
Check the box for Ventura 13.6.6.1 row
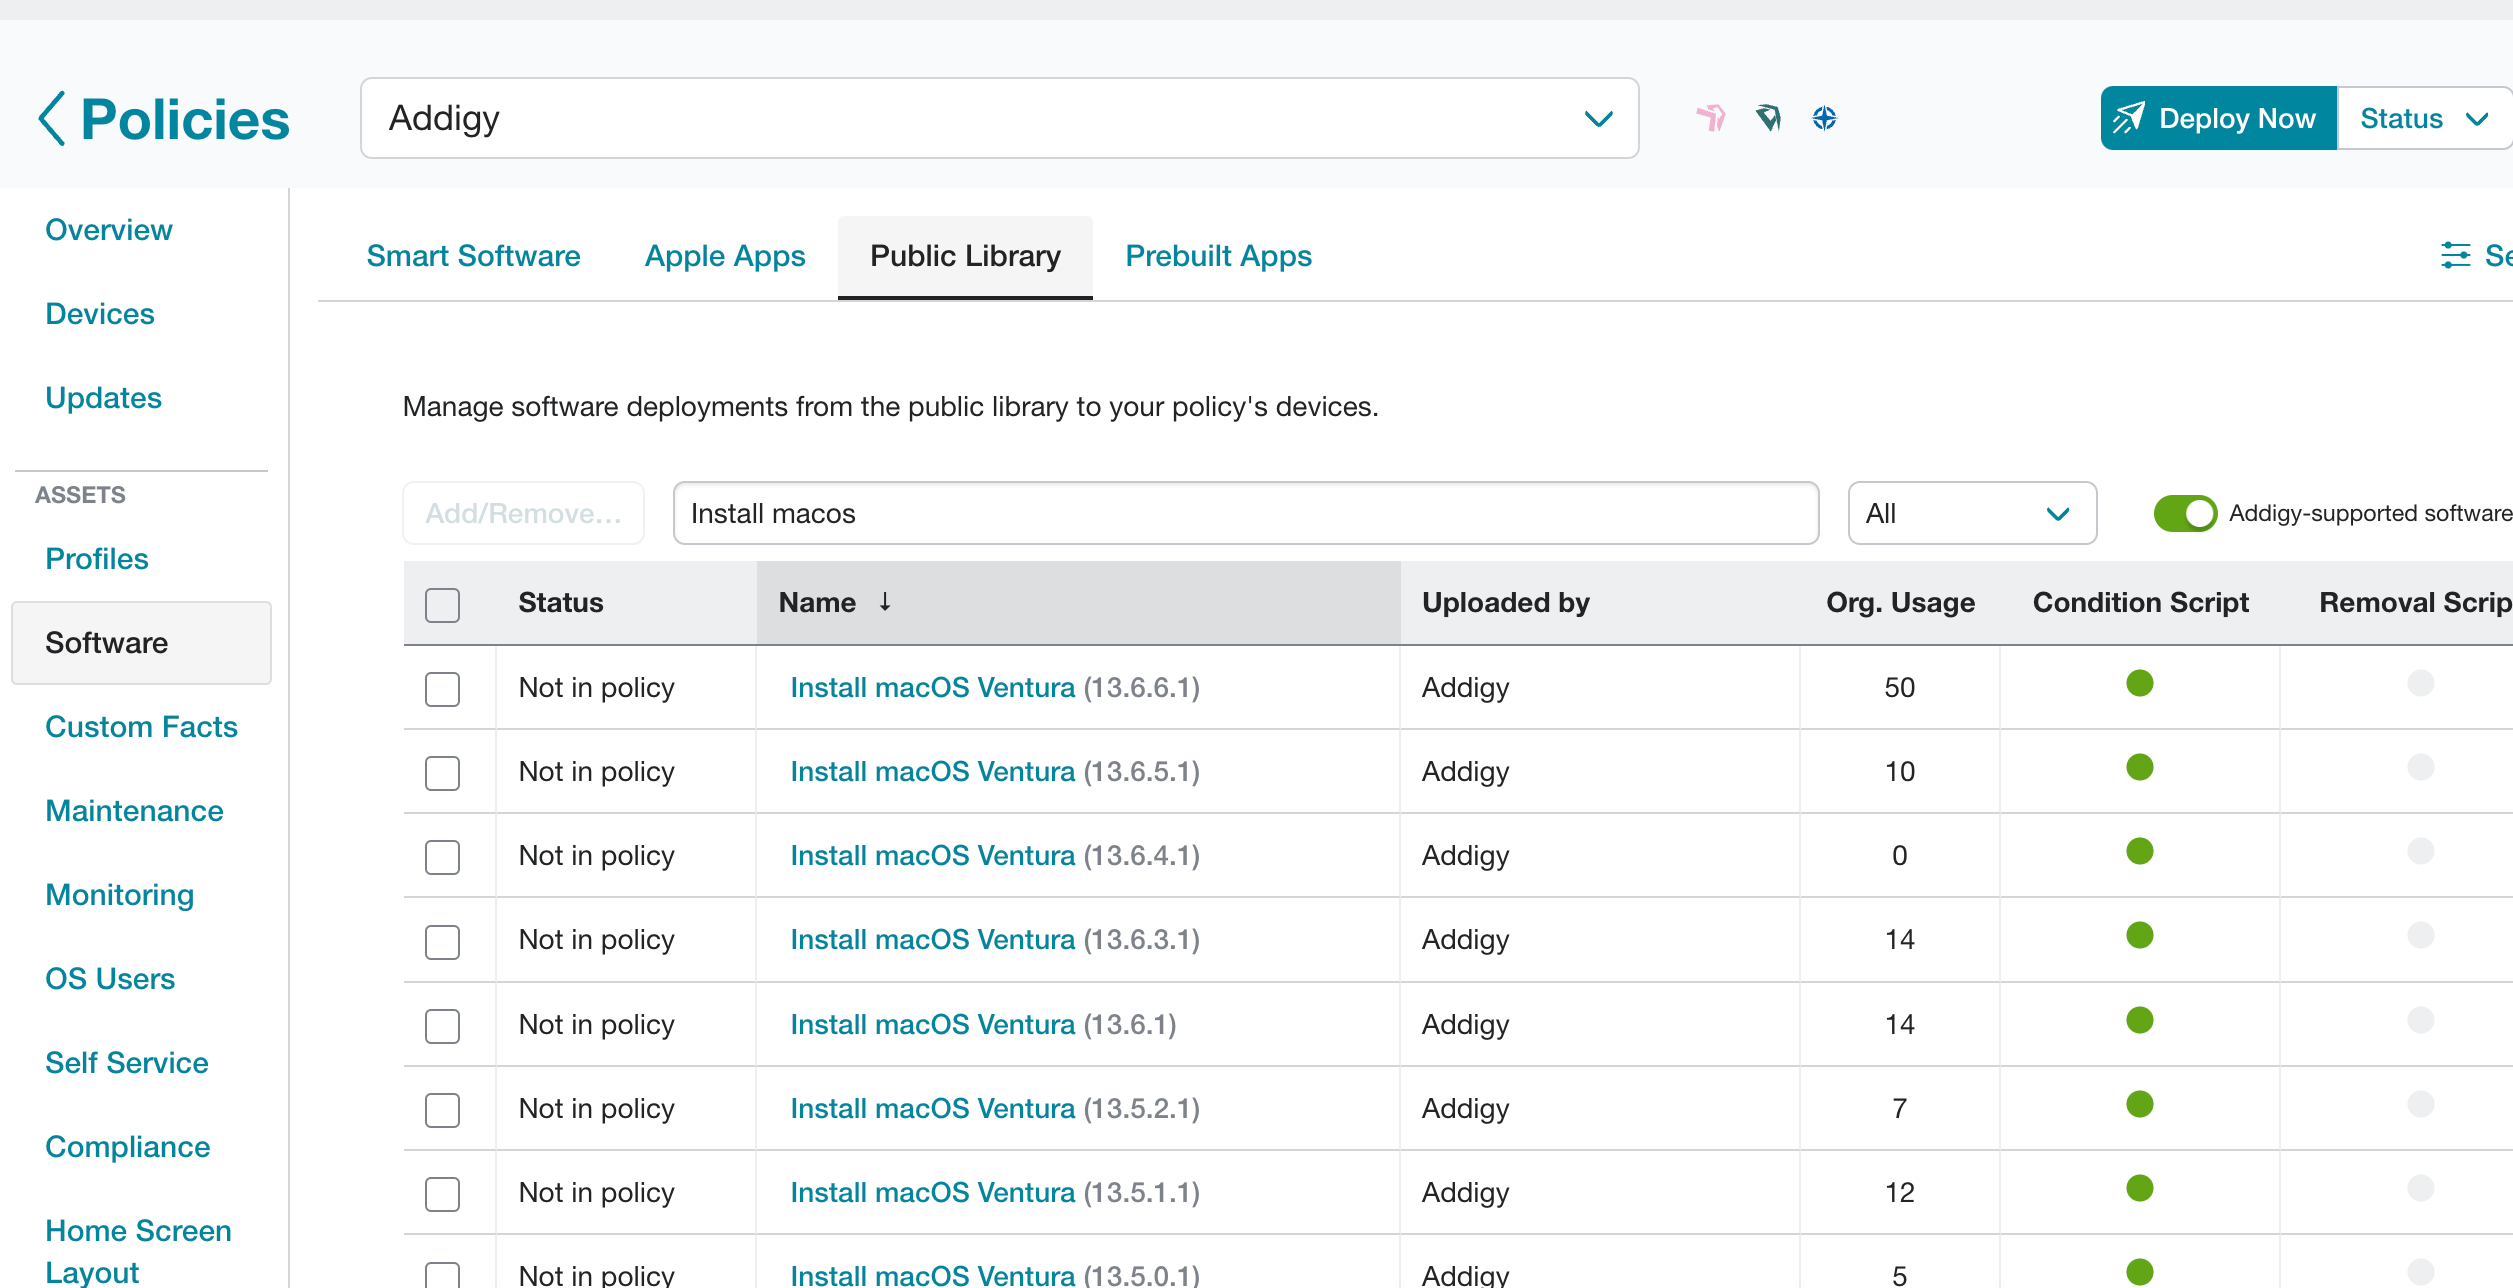click(x=442, y=689)
